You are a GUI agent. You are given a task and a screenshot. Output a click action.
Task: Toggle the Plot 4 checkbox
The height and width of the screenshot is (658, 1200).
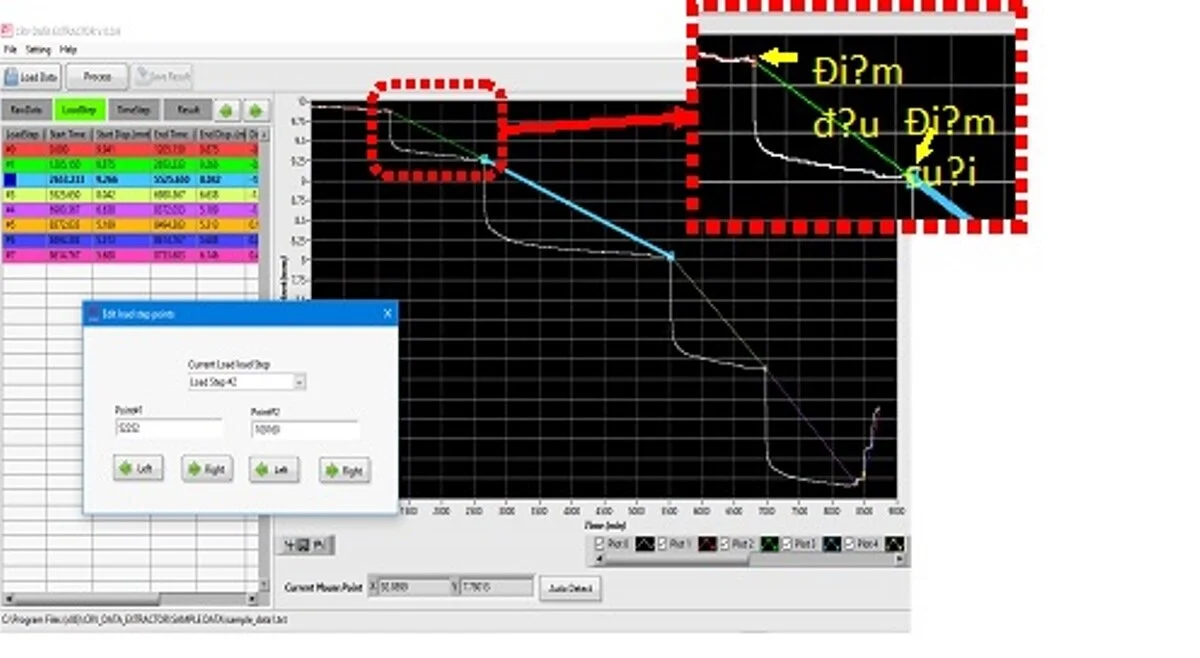(x=850, y=543)
